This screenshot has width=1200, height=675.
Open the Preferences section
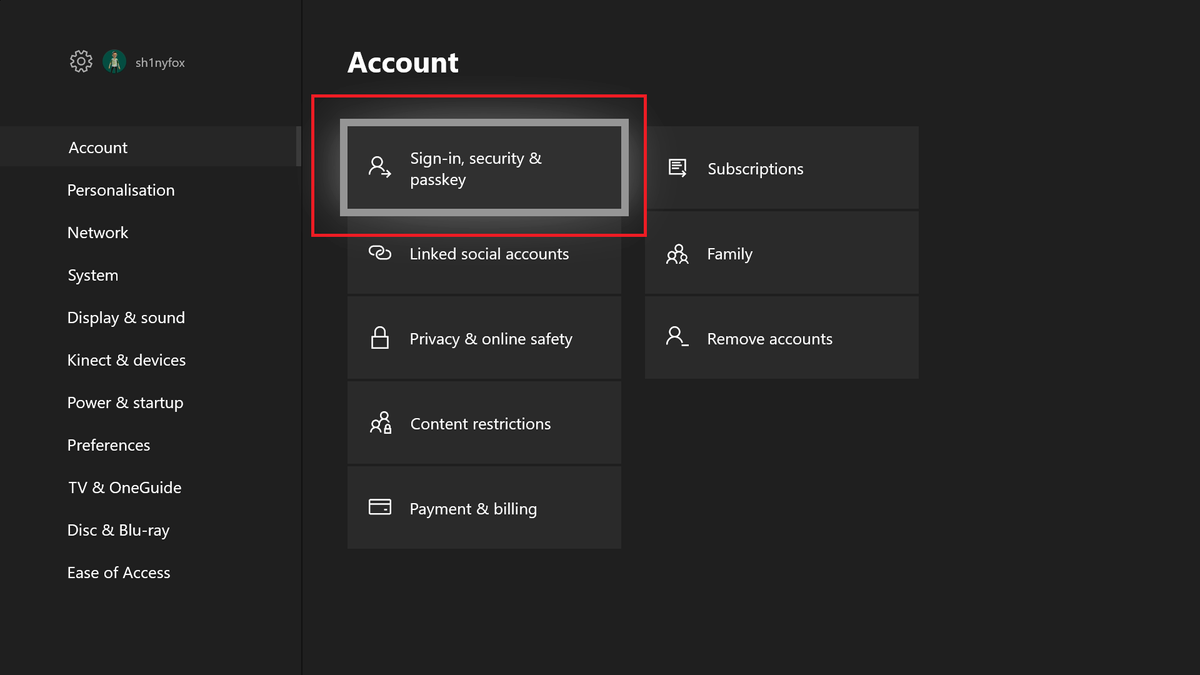pos(108,444)
